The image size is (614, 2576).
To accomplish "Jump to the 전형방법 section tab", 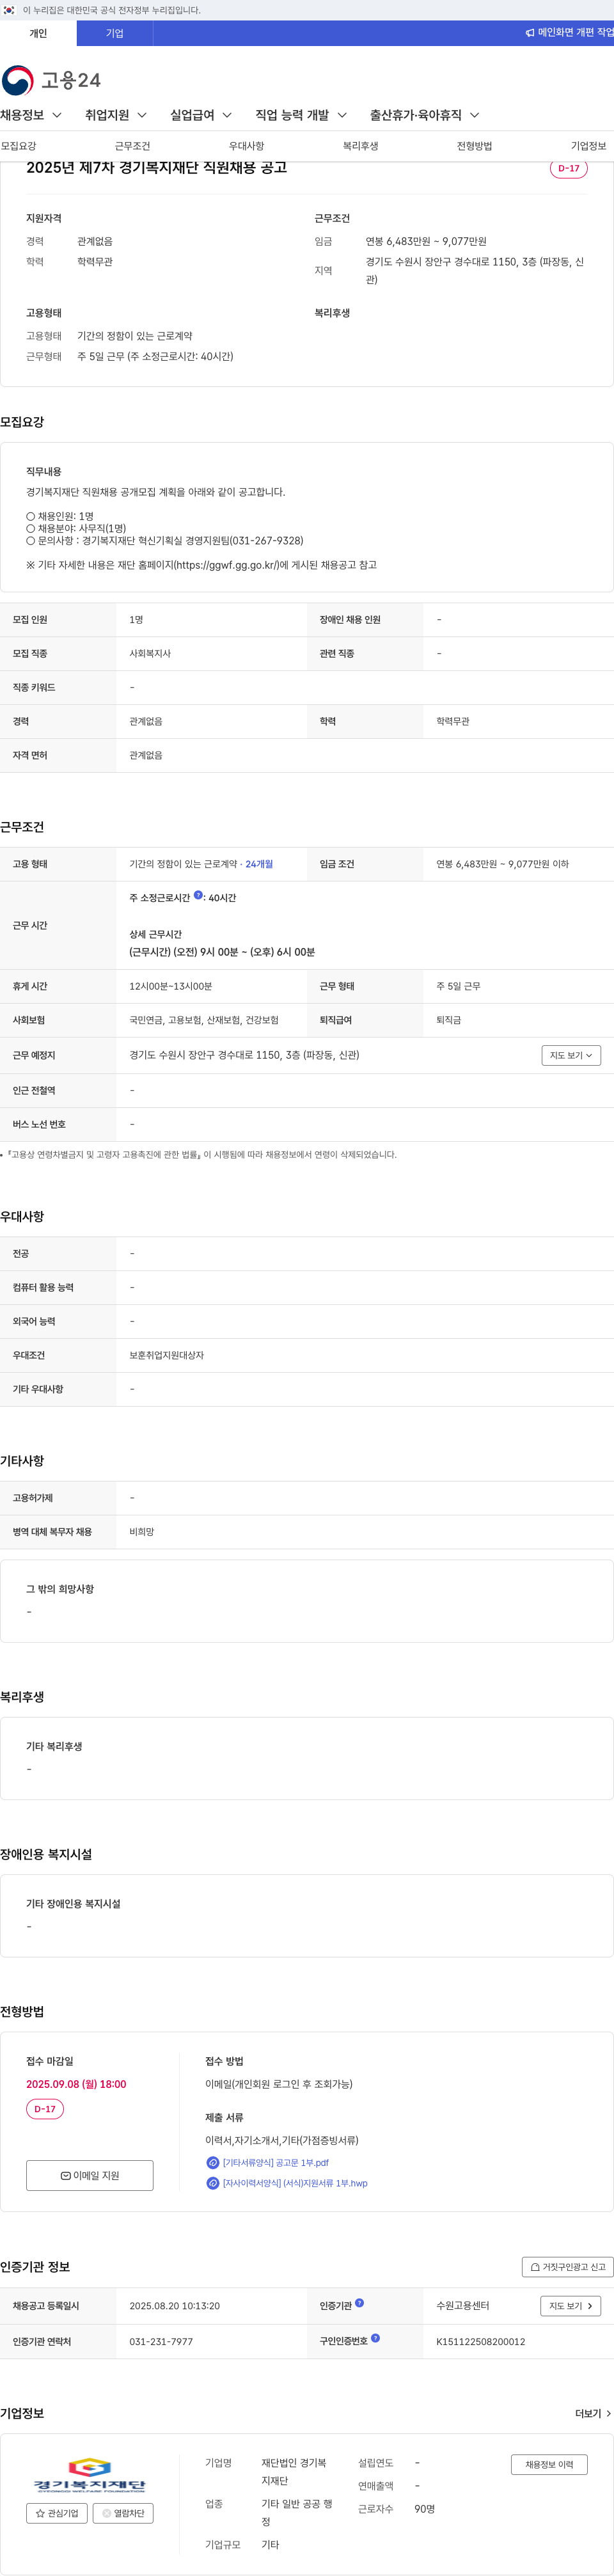I will click(x=474, y=146).
